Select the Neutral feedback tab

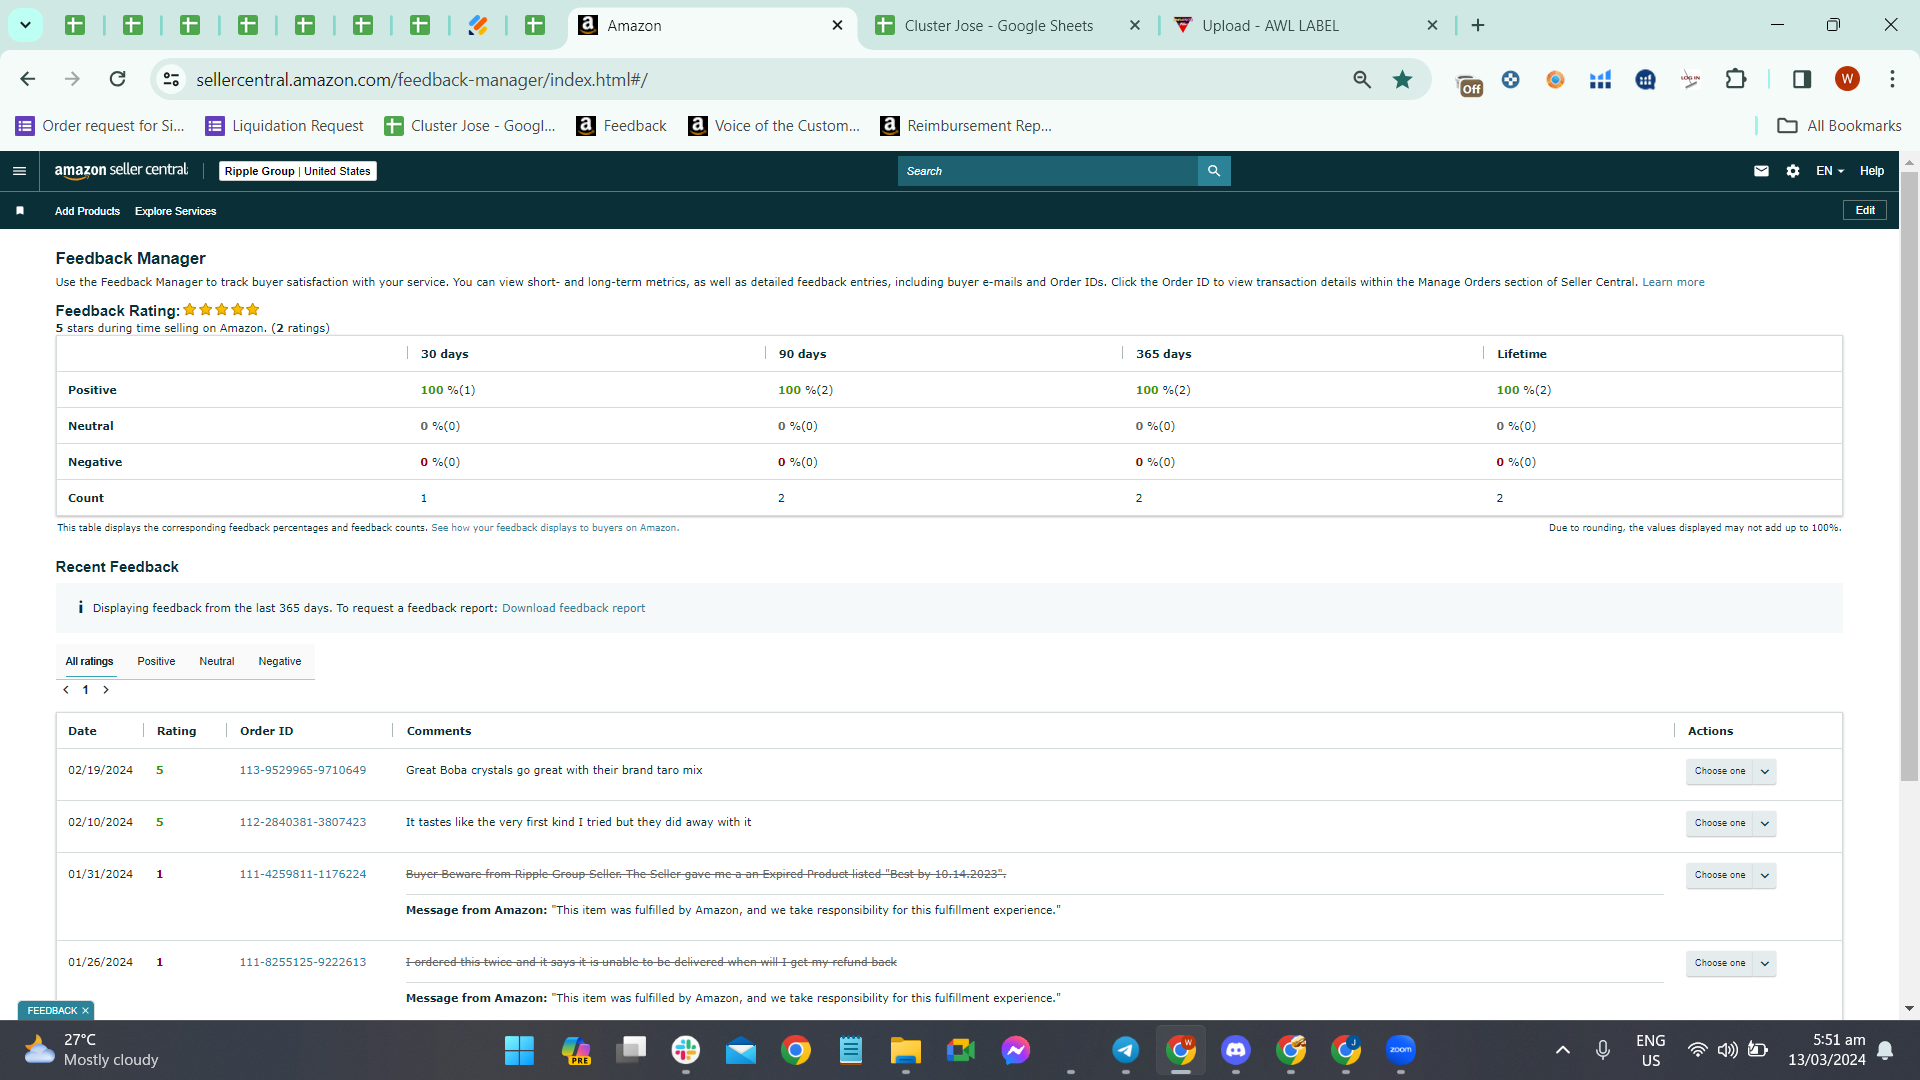click(216, 661)
